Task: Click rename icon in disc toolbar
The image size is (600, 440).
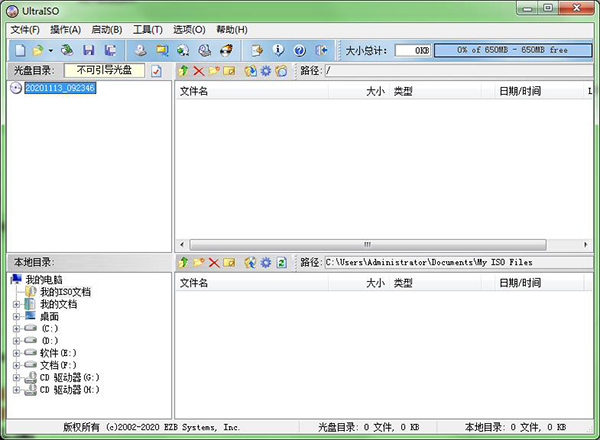Action: click(x=229, y=71)
